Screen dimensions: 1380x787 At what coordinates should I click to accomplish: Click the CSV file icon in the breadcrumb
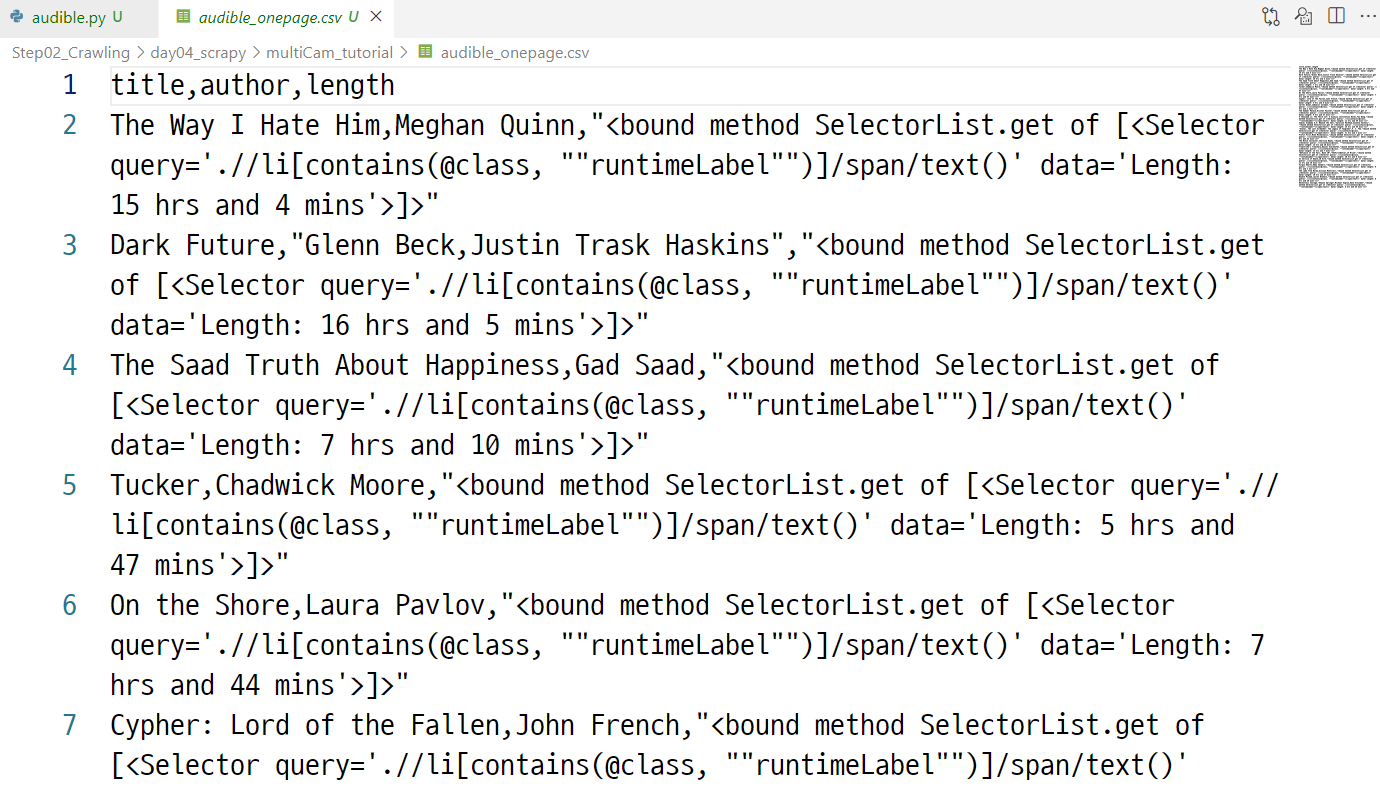425,52
